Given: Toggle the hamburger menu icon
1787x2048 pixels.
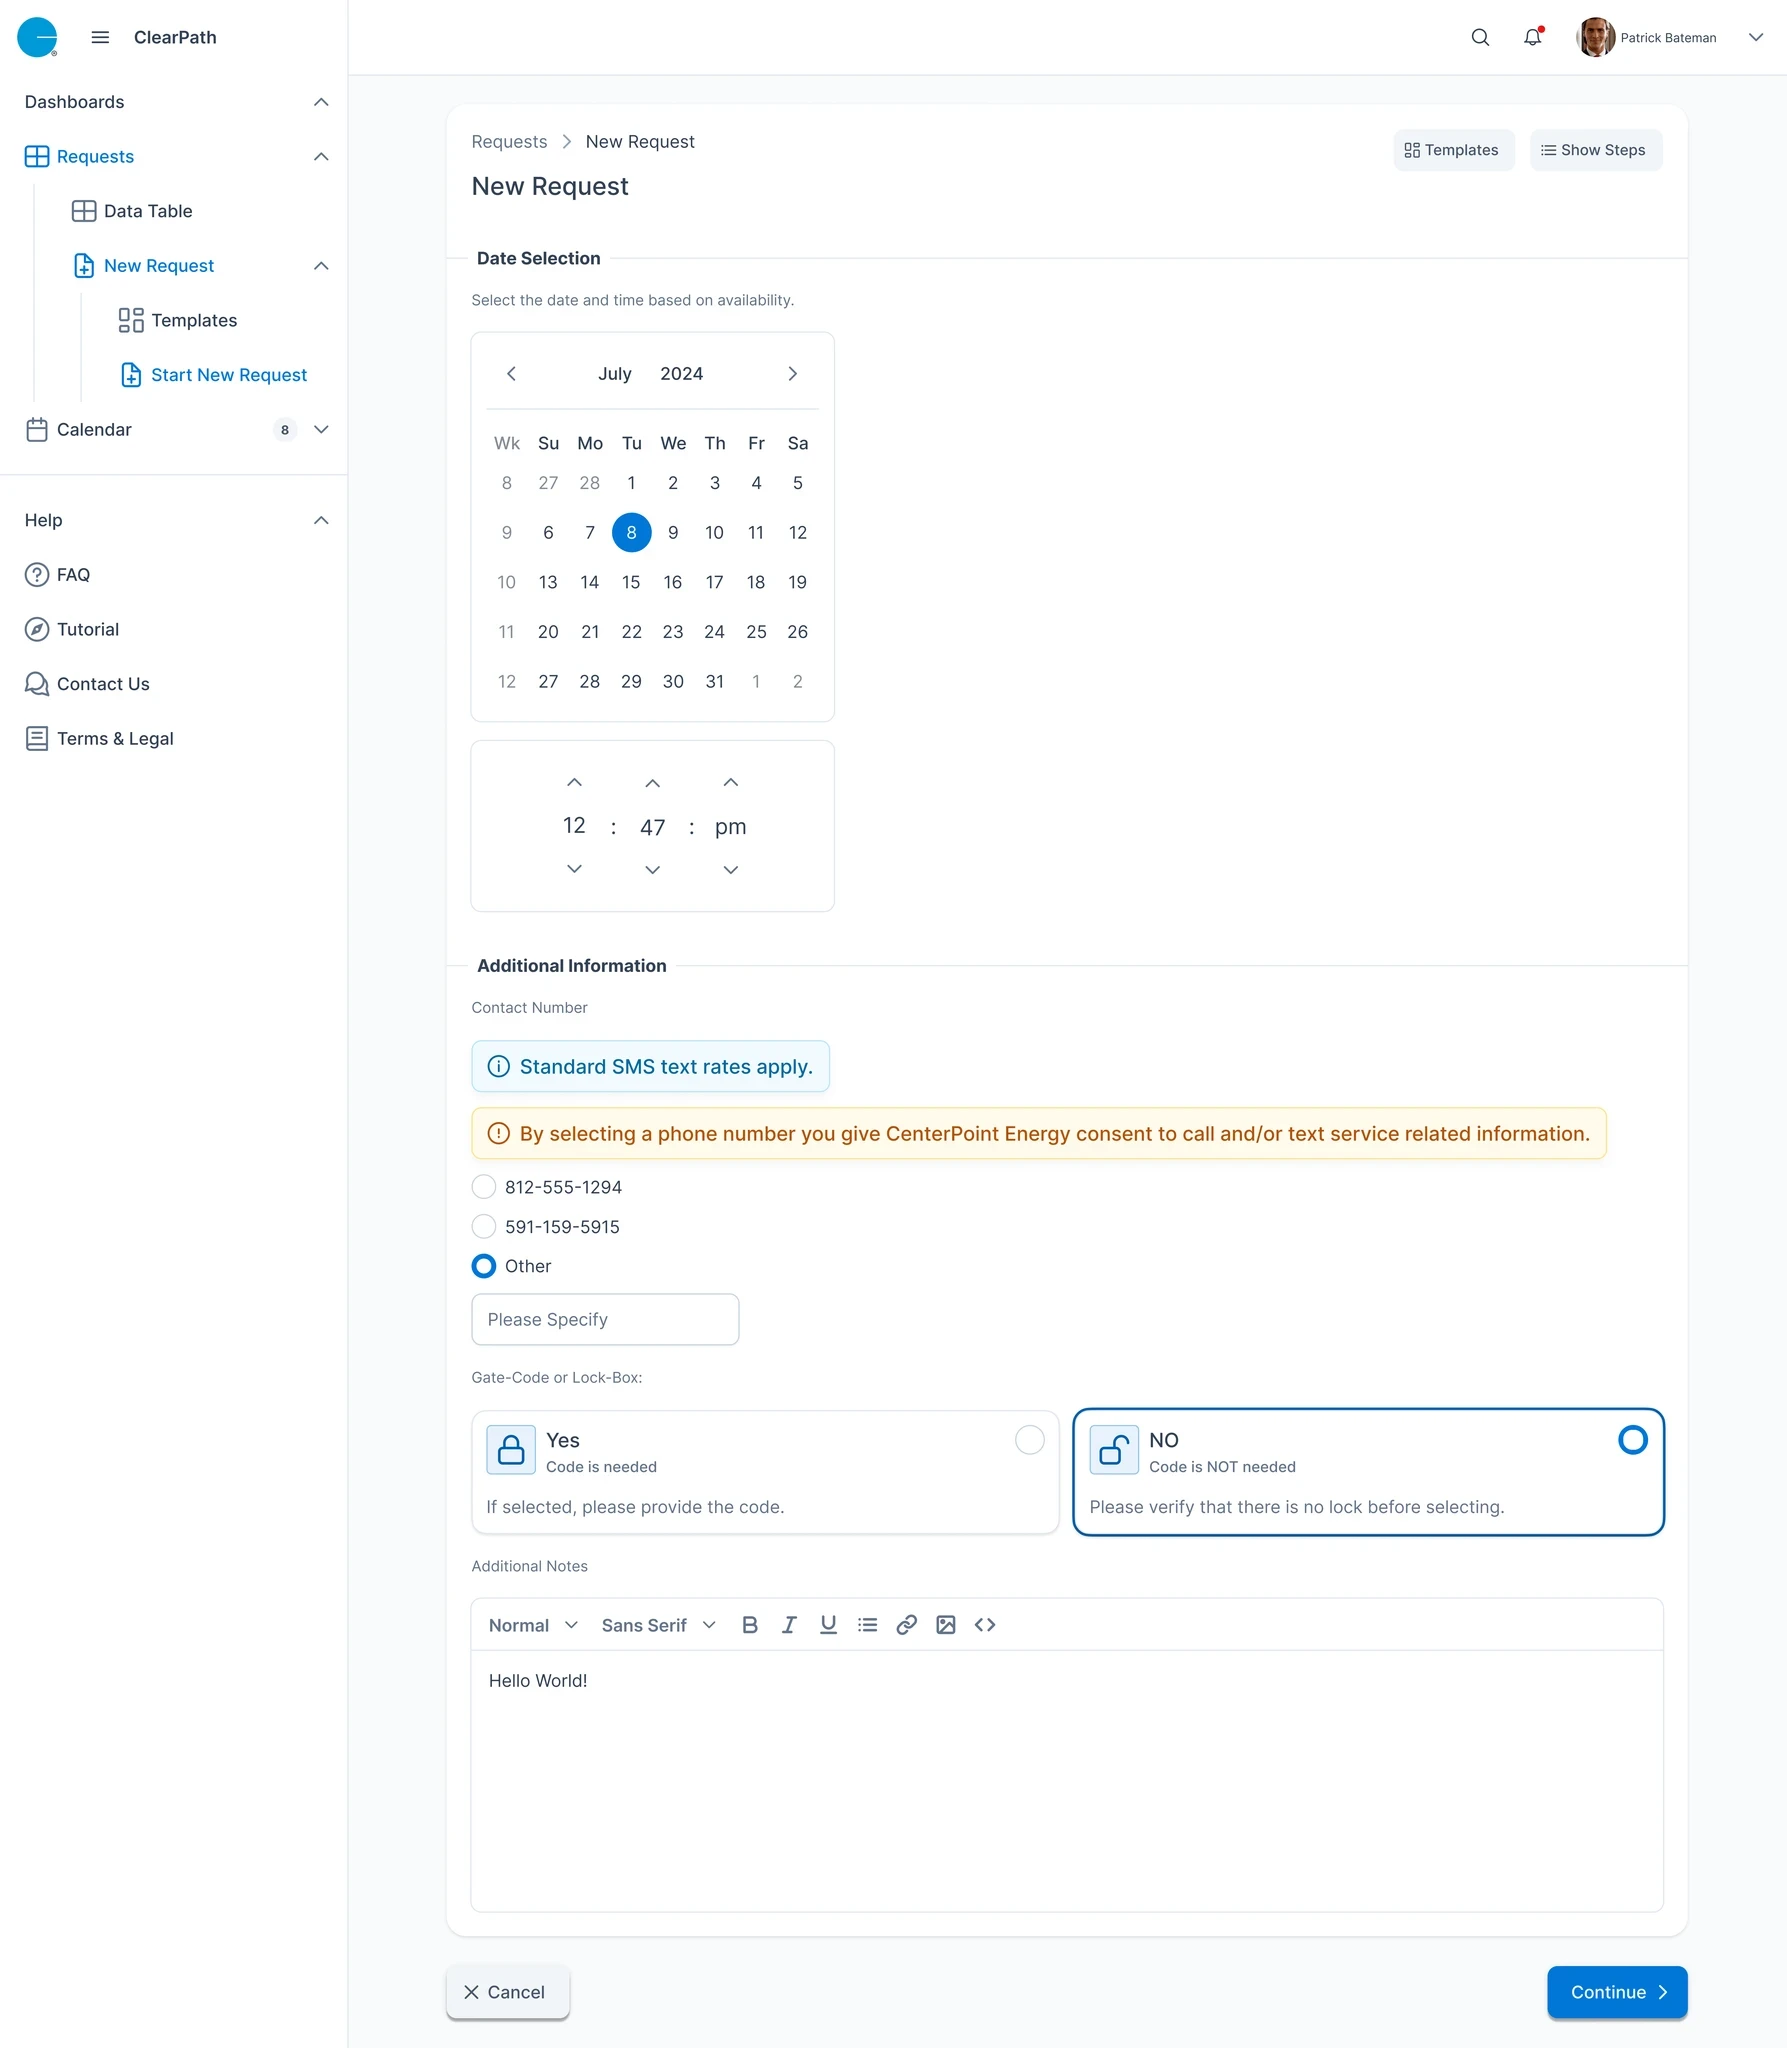Looking at the screenshot, I should tap(100, 37).
